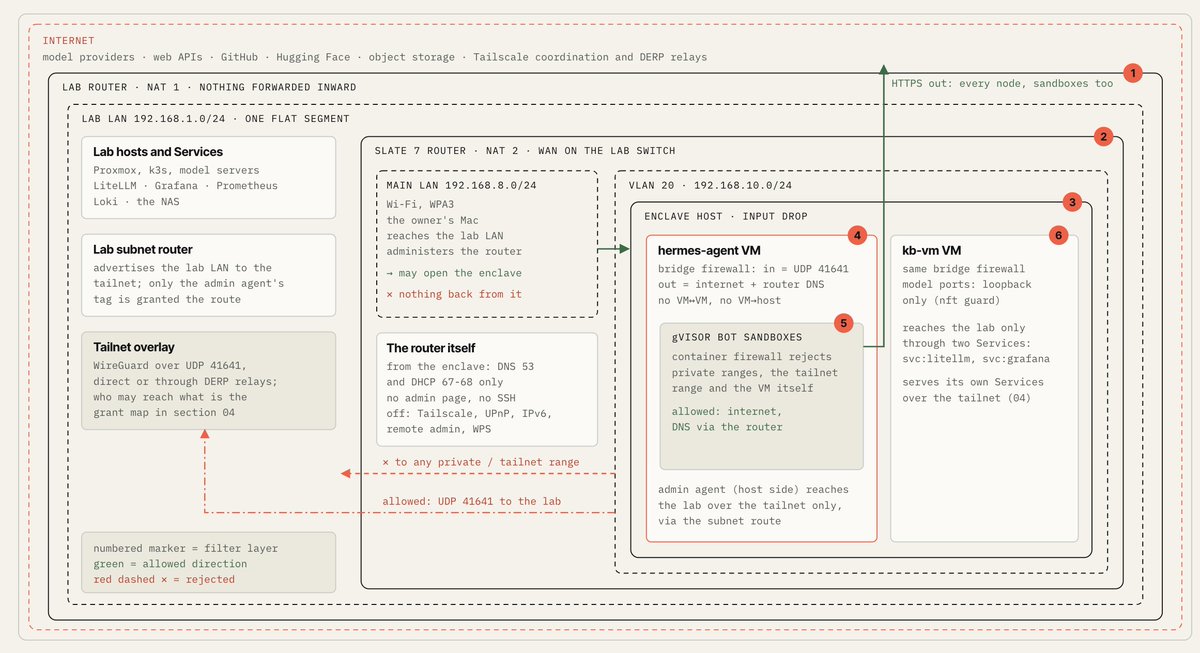Click 'ENCLAVE HOST · INPUT DROP' title
This screenshot has width=1200, height=653.
[728, 216]
